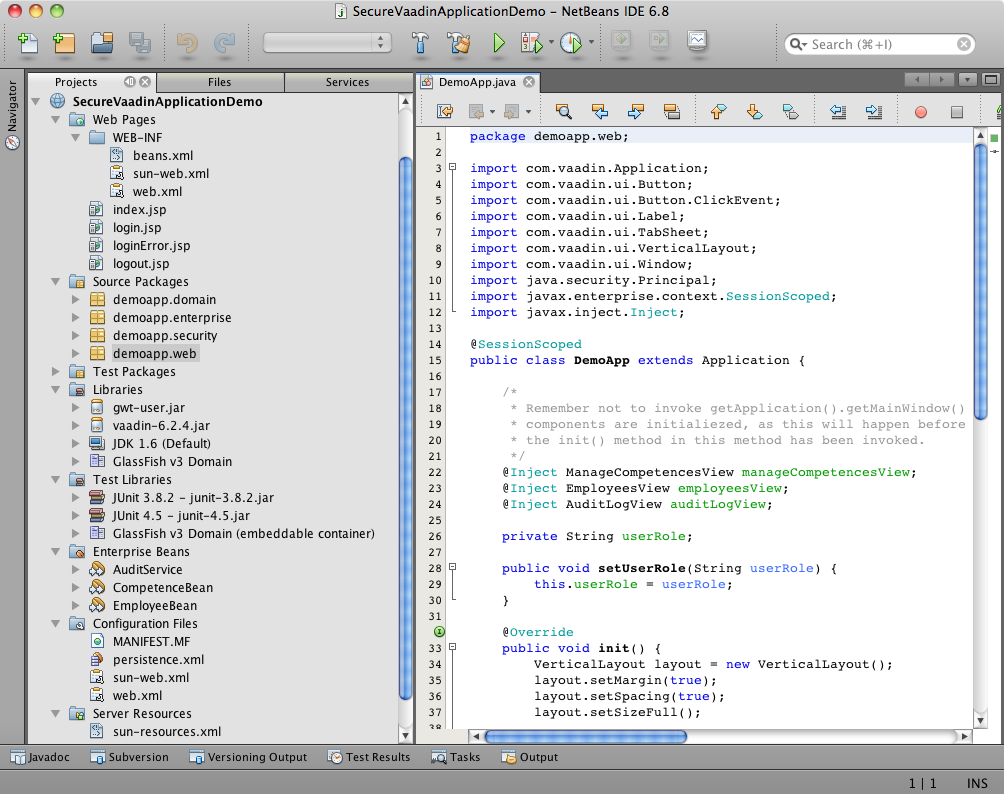Click the Find Selection magnifier icon
This screenshot has height=794, width=1004.
(563, 111)
